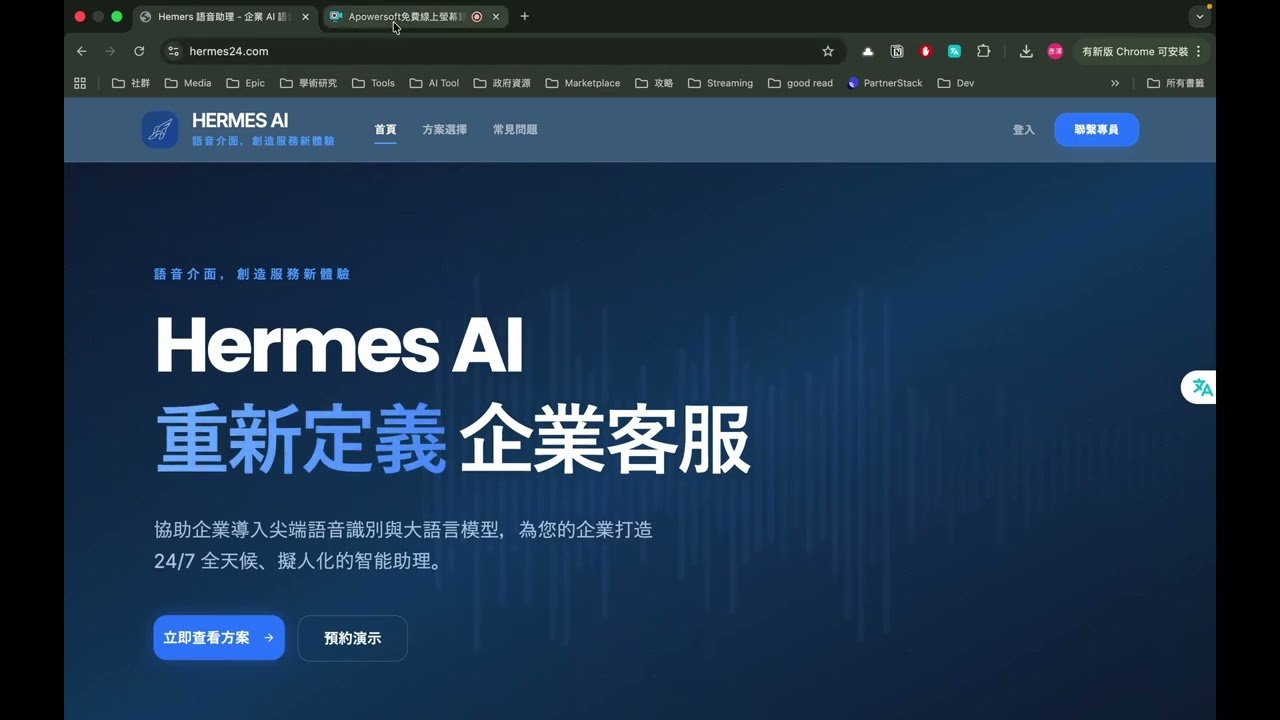The image size is (1280, 720).
Task: Open the 學術研究 bookmark folder
Action: pyautogui.click(x=309, y=83)
